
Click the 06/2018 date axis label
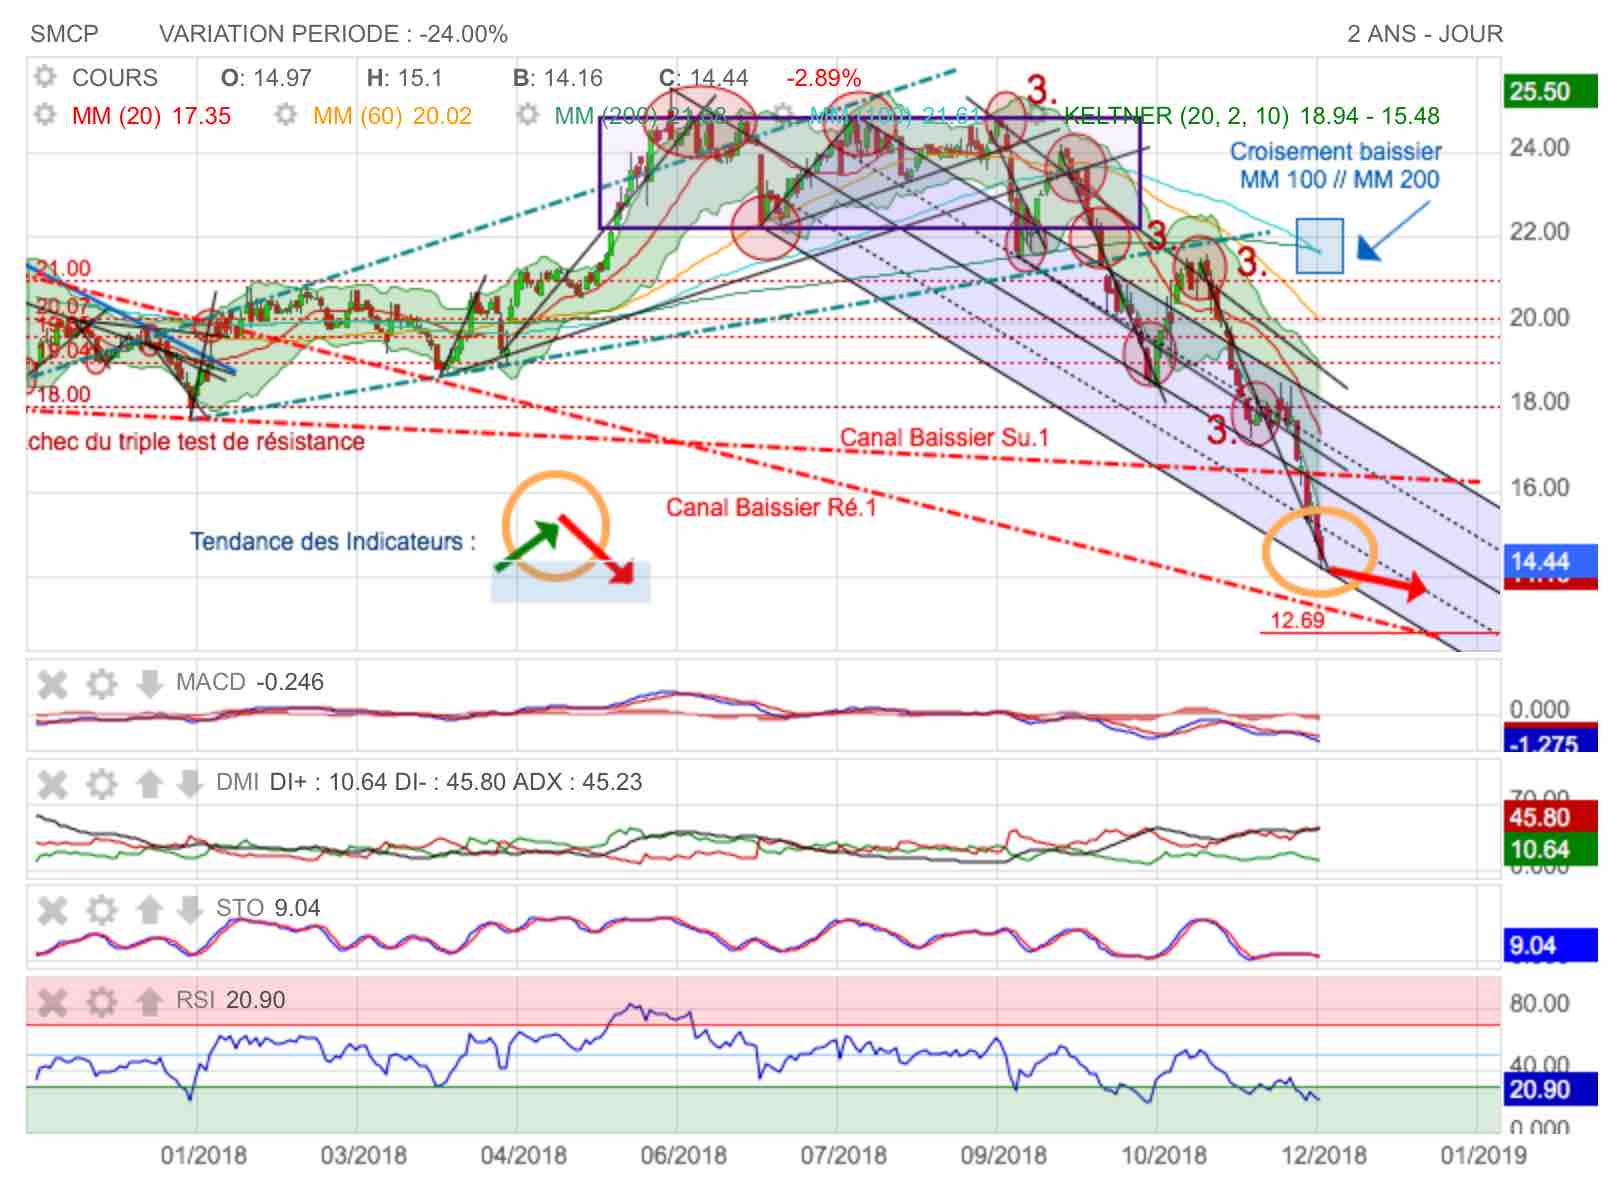click(684, 1155)
